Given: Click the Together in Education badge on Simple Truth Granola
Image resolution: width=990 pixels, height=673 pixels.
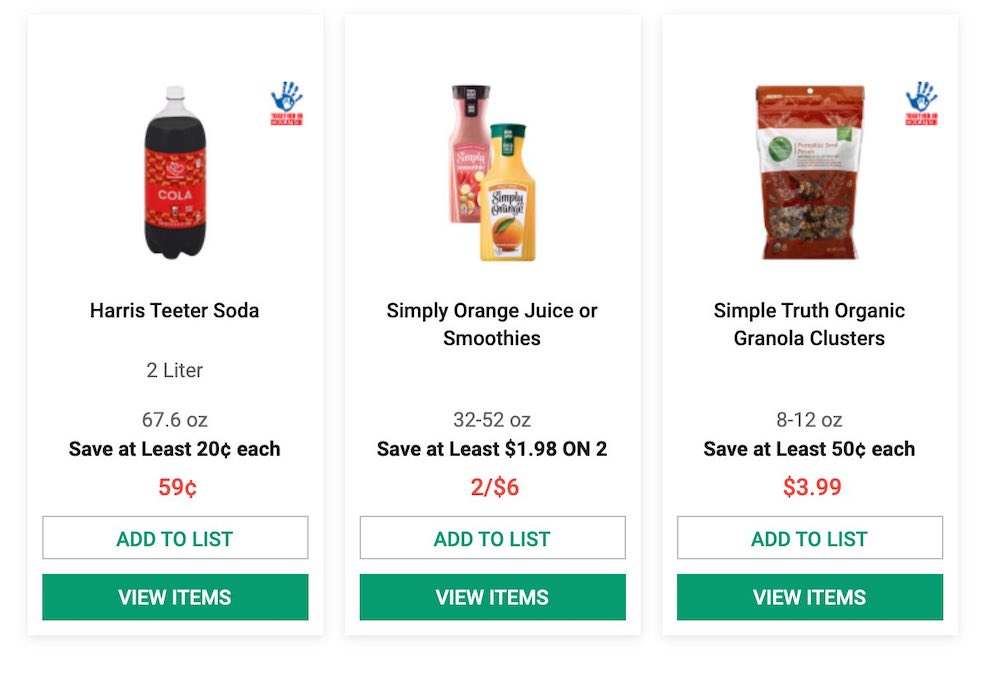Looking at the screenshot, I should 921,98.
